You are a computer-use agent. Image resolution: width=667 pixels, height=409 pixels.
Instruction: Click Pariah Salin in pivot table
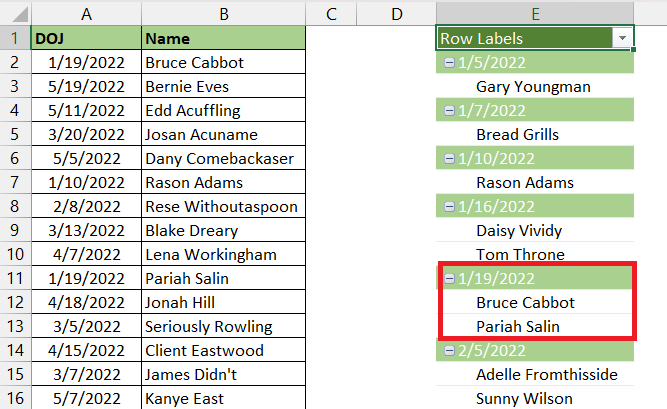pyautogui.click(x=518, y=326)
